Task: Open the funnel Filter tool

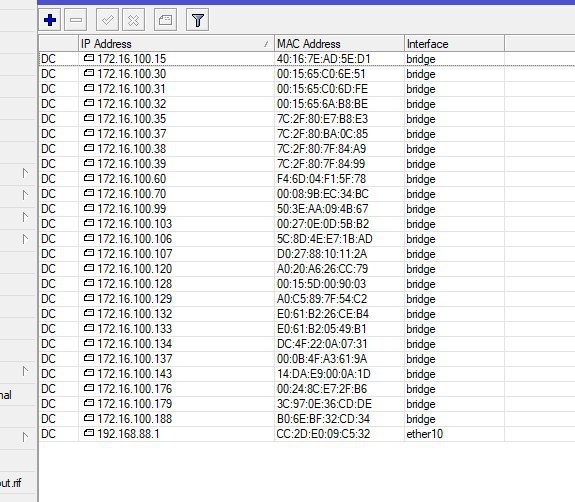Action: pyautogui.click(x=198, y=20)
